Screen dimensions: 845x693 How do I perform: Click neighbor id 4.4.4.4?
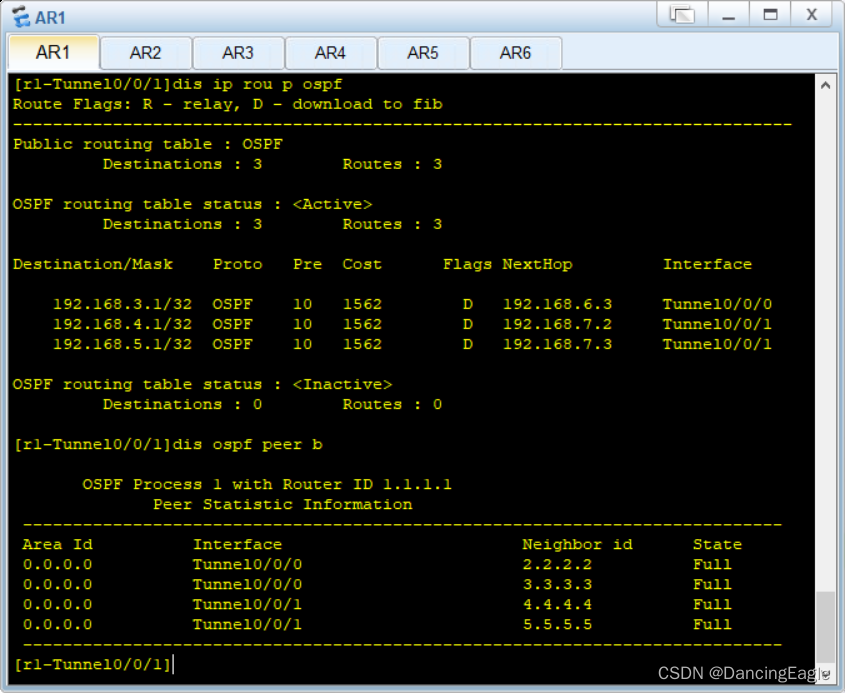click(557, 604)
